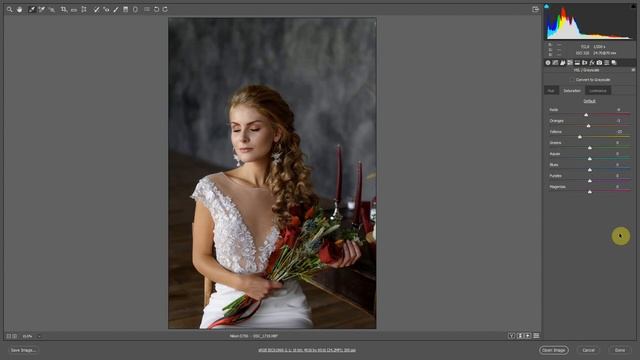Open the zoom level dropdown arrow
The height and width of the screenshot is (360, 640).
(x=39, y=336)
